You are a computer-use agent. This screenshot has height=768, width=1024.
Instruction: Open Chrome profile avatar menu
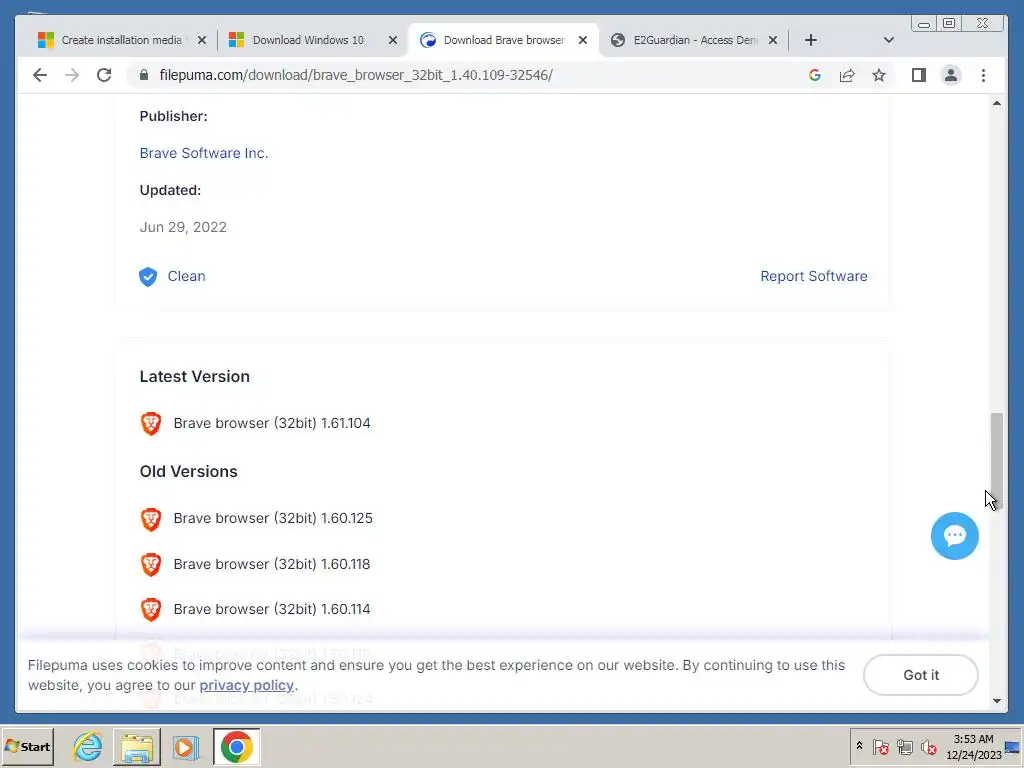tap(951, 75)
